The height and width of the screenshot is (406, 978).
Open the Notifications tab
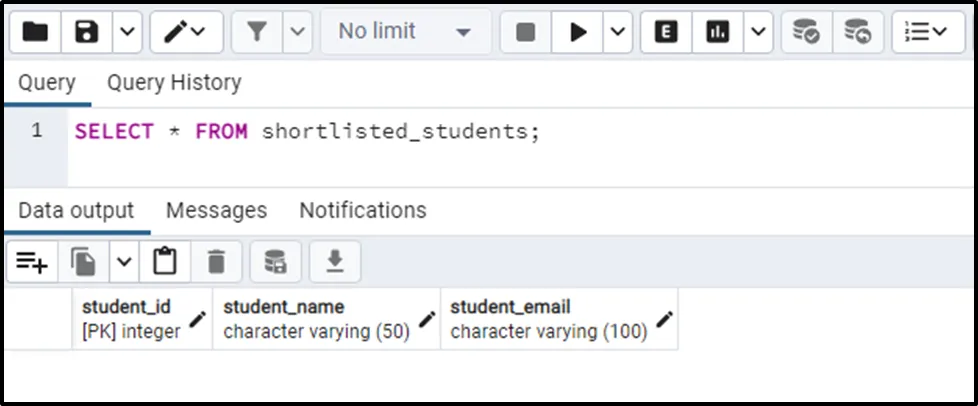(x=363, y=210)
